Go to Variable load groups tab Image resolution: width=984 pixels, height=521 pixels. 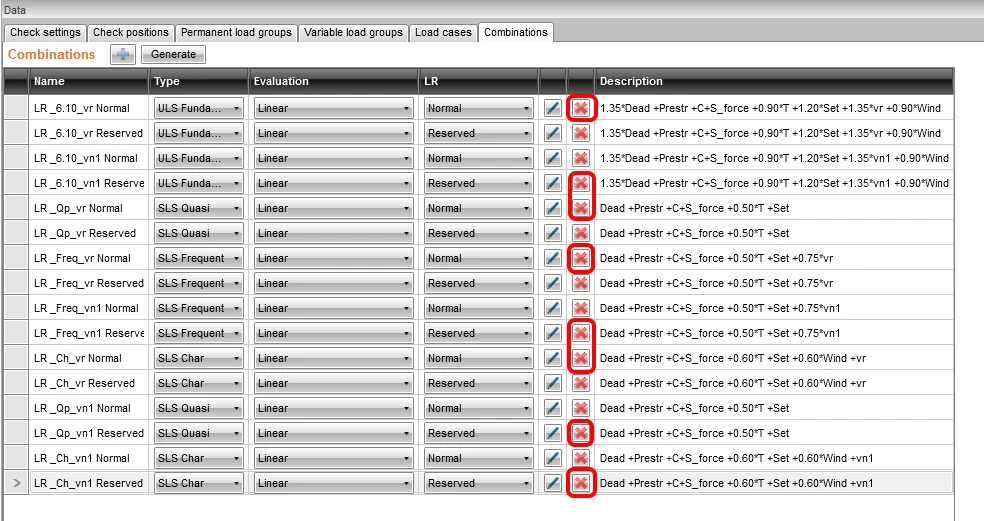(353, 33)
